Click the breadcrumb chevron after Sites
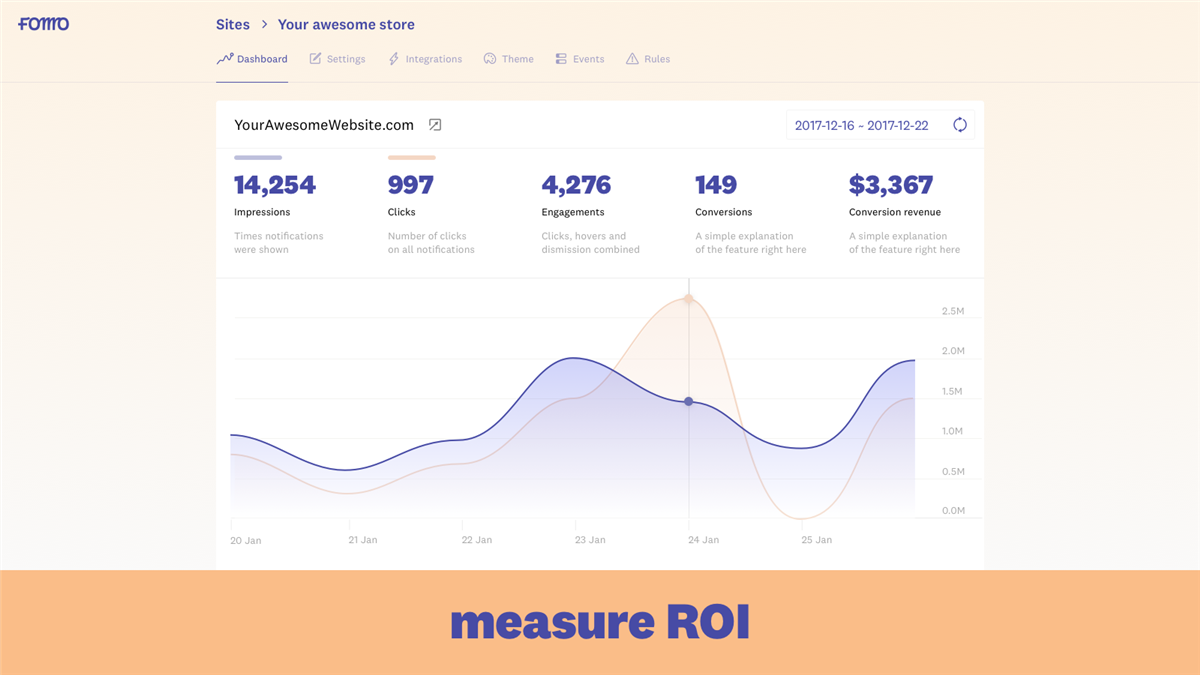The image size is (1200, 675). pyautogui.click(x=265, y=24)
